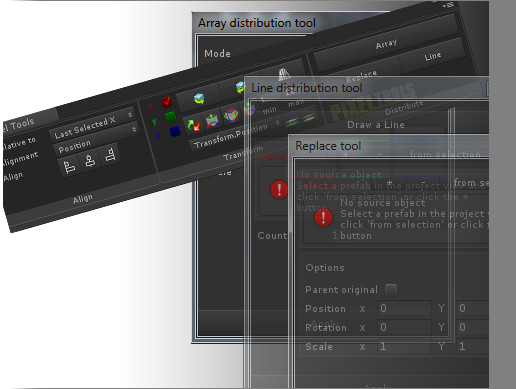This screenshot has height=389, width=516.
Task: Click the plus button beside Source in Replace tool
Action: pos(389,183)
